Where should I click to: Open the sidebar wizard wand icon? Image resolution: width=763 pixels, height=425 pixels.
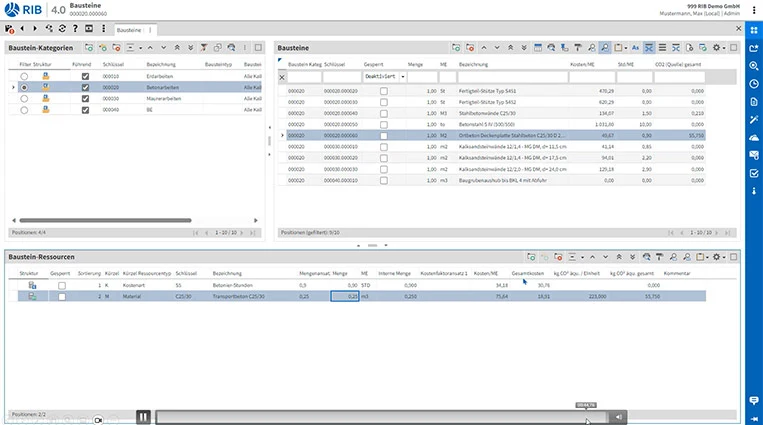(x=754, y=120)
